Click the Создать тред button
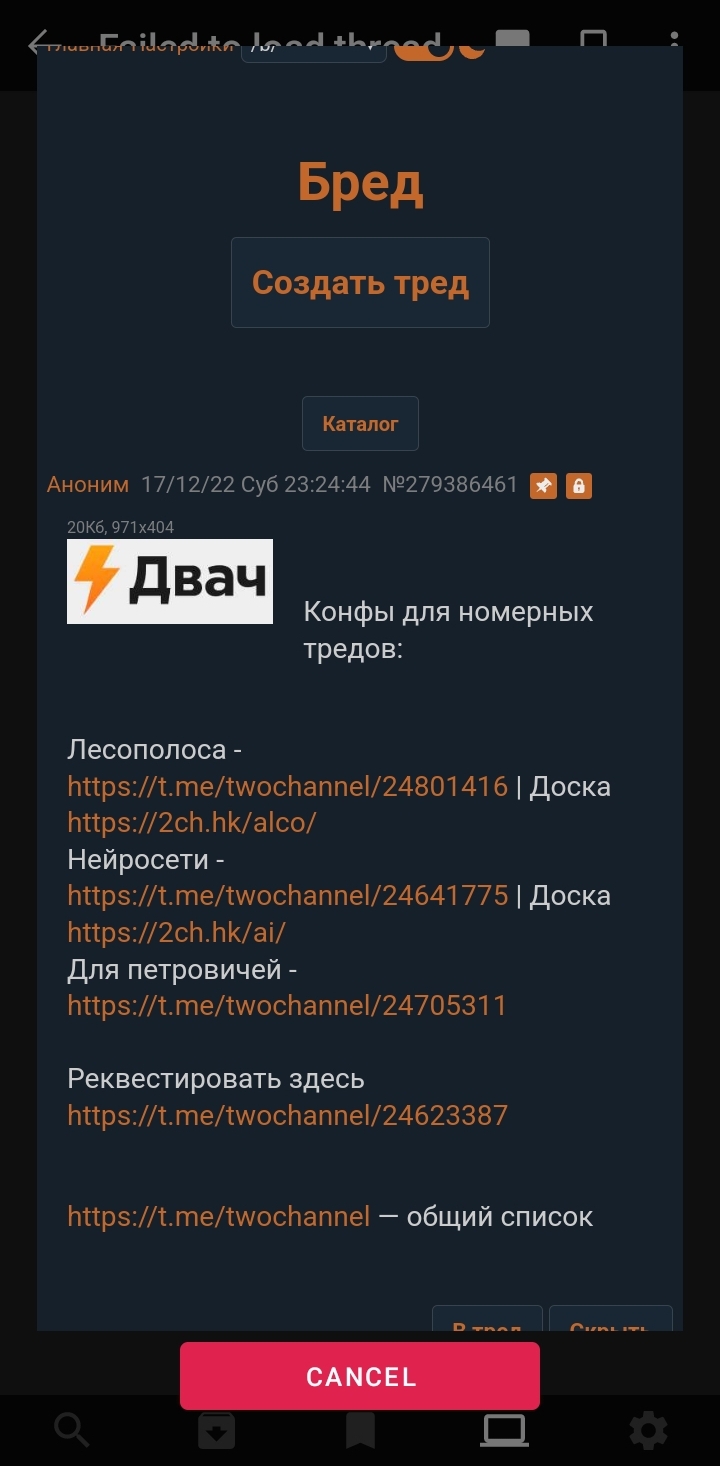 click(x=360, y=282)
